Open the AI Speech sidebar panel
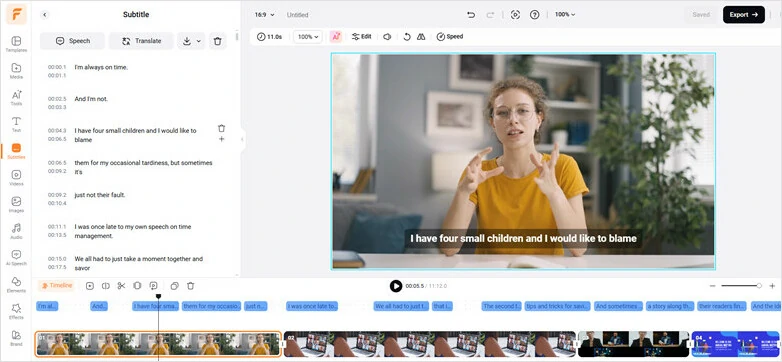This screenshot has height=362, width=782. [x=16, y=258]
